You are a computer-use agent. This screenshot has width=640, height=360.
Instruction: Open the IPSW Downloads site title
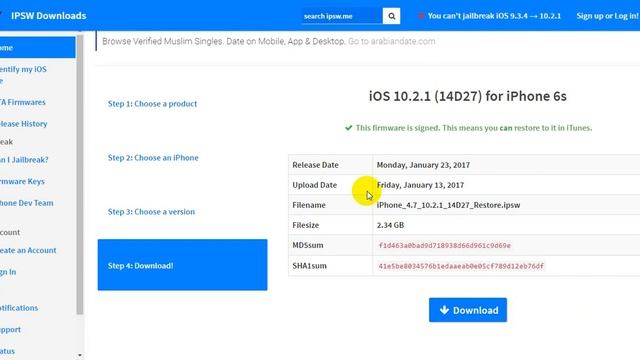click(x=49, y=16)
